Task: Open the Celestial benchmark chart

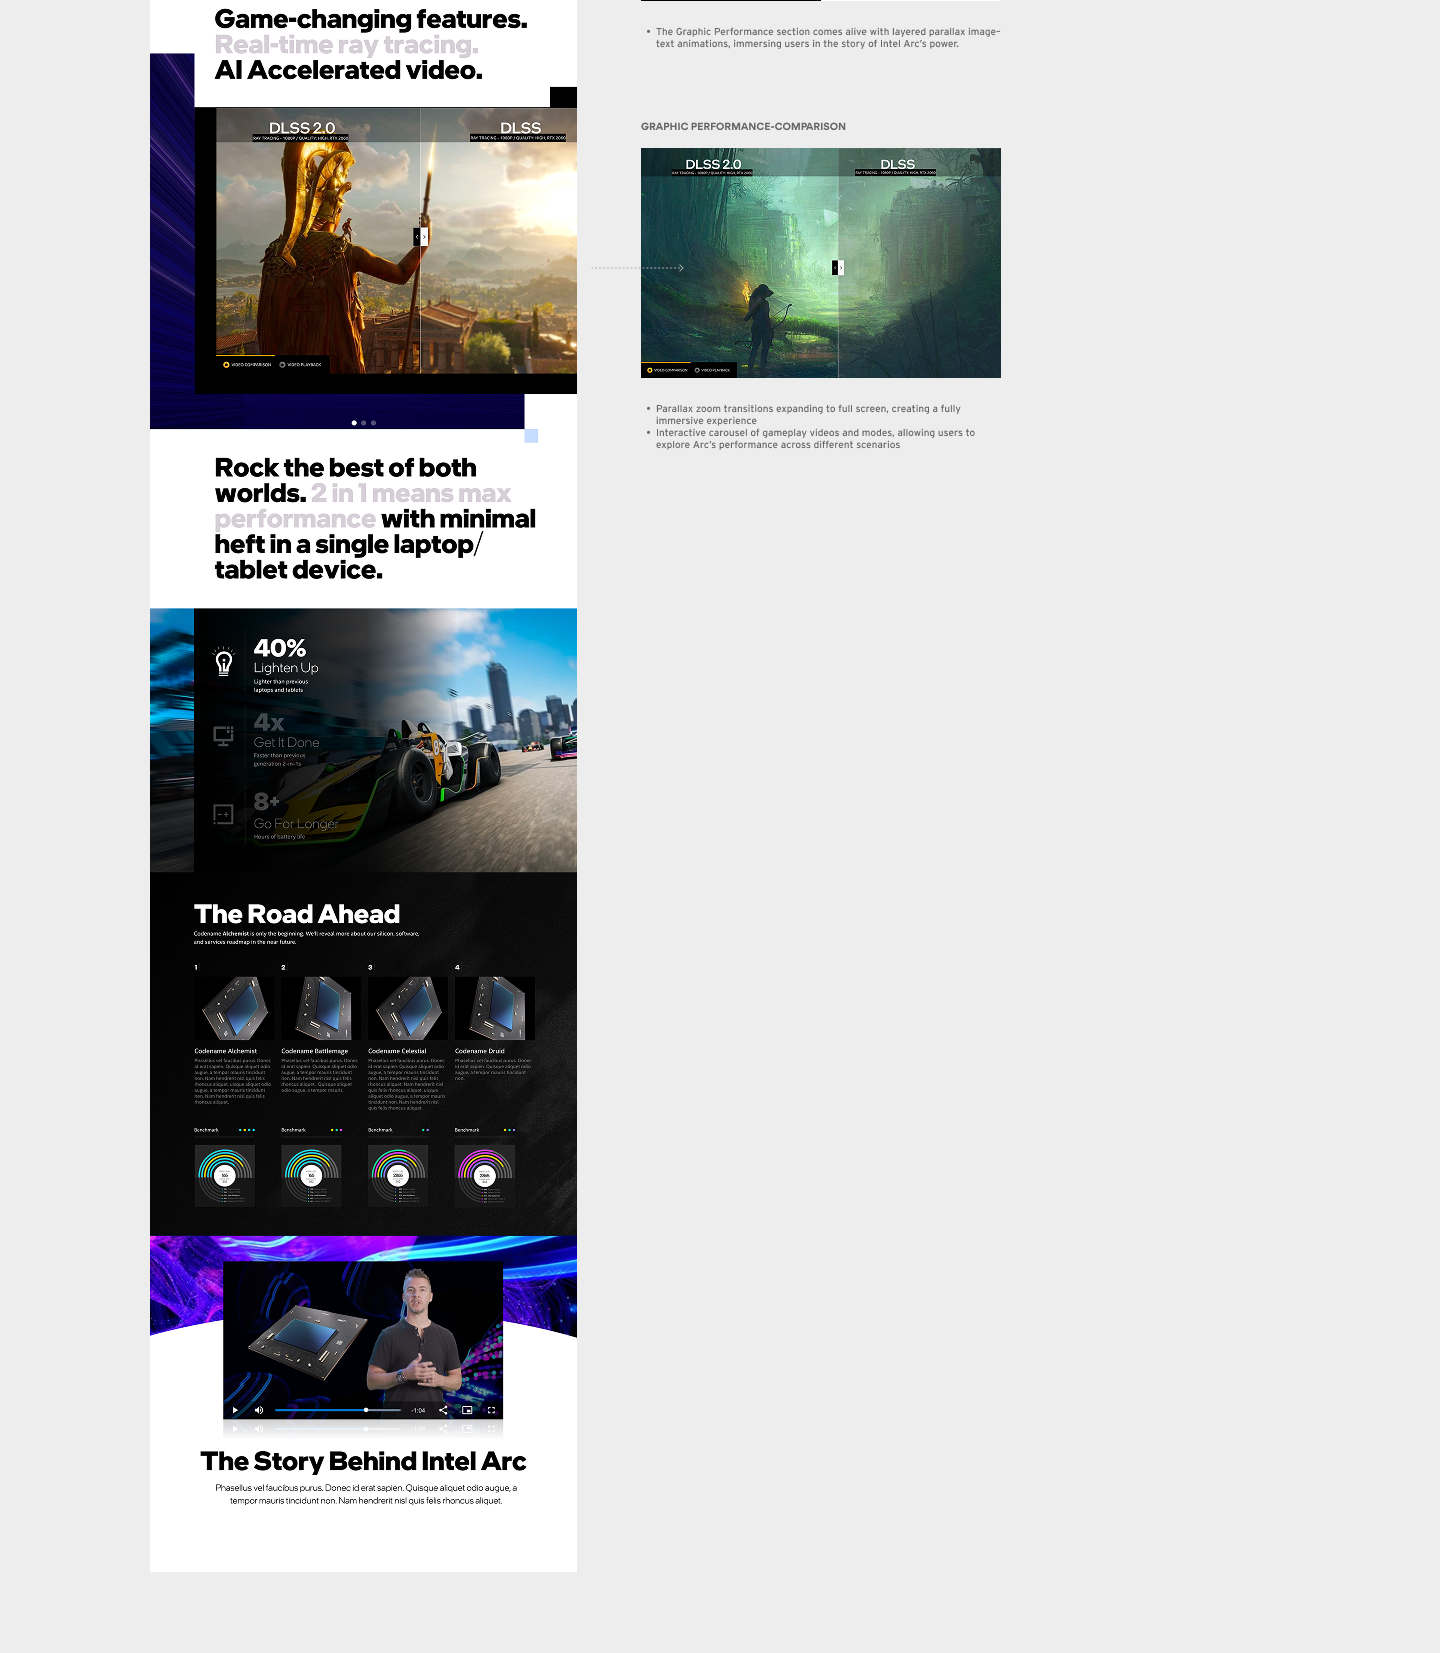Action: point(398,1175)
